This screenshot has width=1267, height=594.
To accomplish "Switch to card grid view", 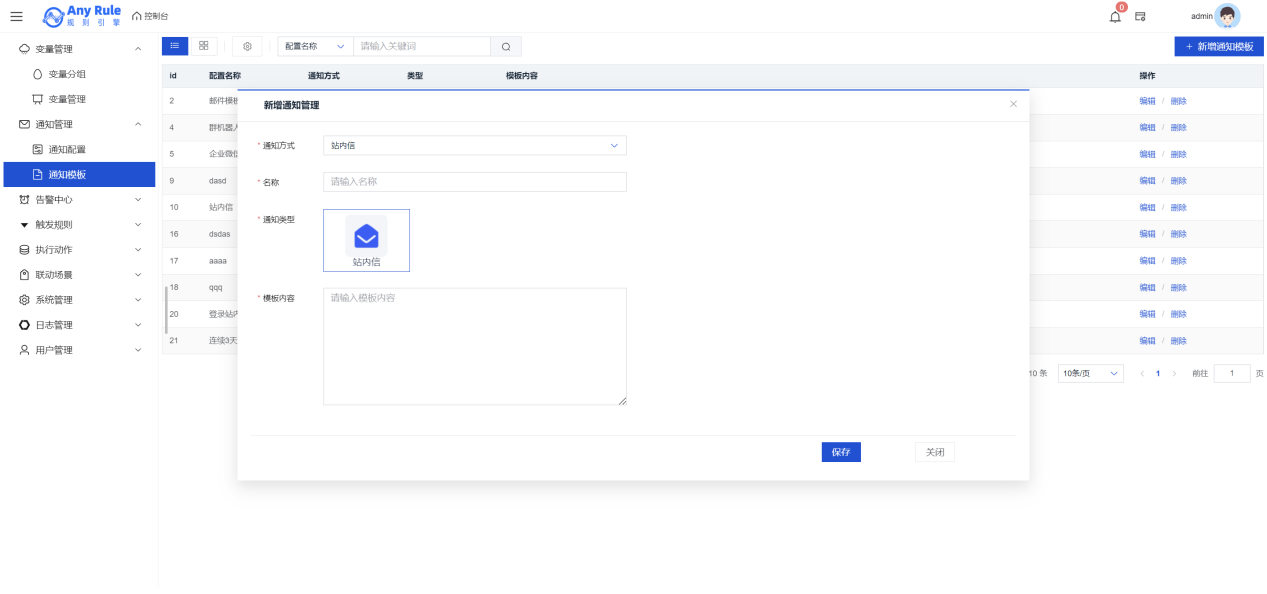I will [x=203, y=46].
